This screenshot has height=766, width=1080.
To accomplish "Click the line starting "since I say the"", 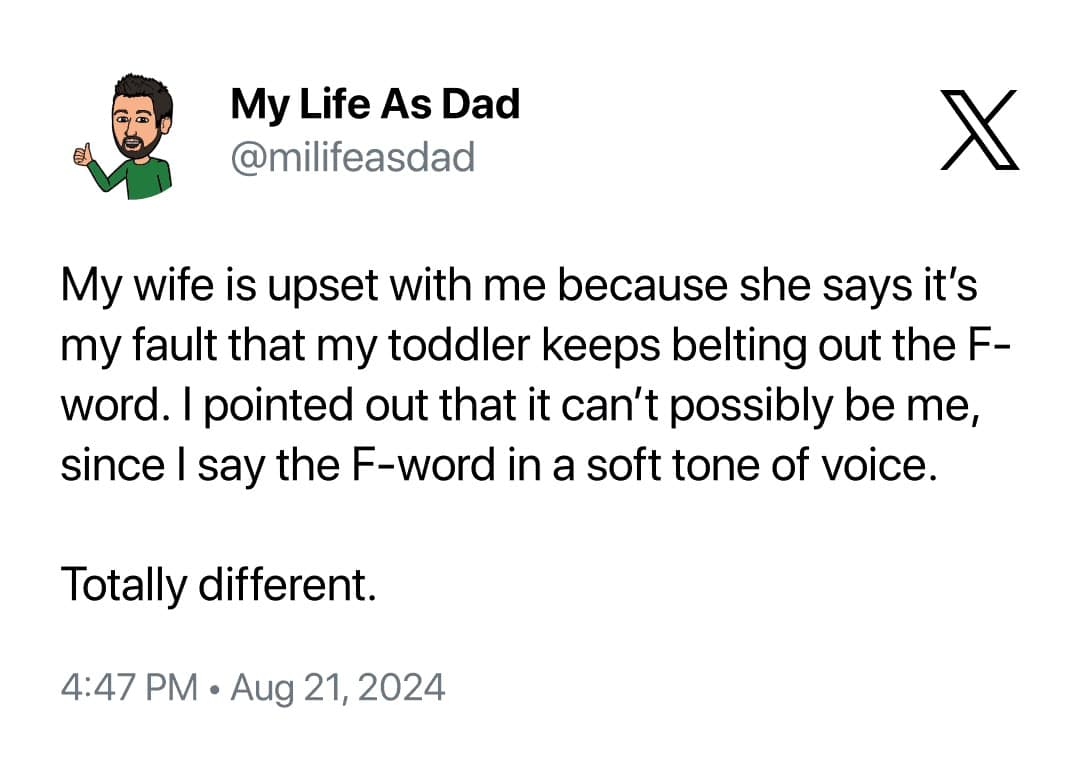I will [x=502, y=466].
